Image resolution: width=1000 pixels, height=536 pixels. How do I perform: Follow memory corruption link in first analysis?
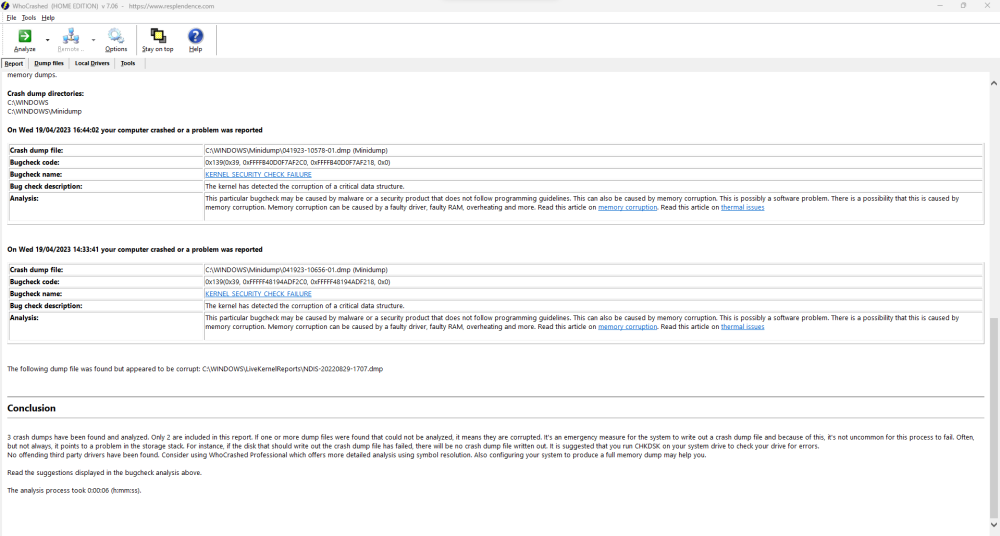click(x=627, y=207)
